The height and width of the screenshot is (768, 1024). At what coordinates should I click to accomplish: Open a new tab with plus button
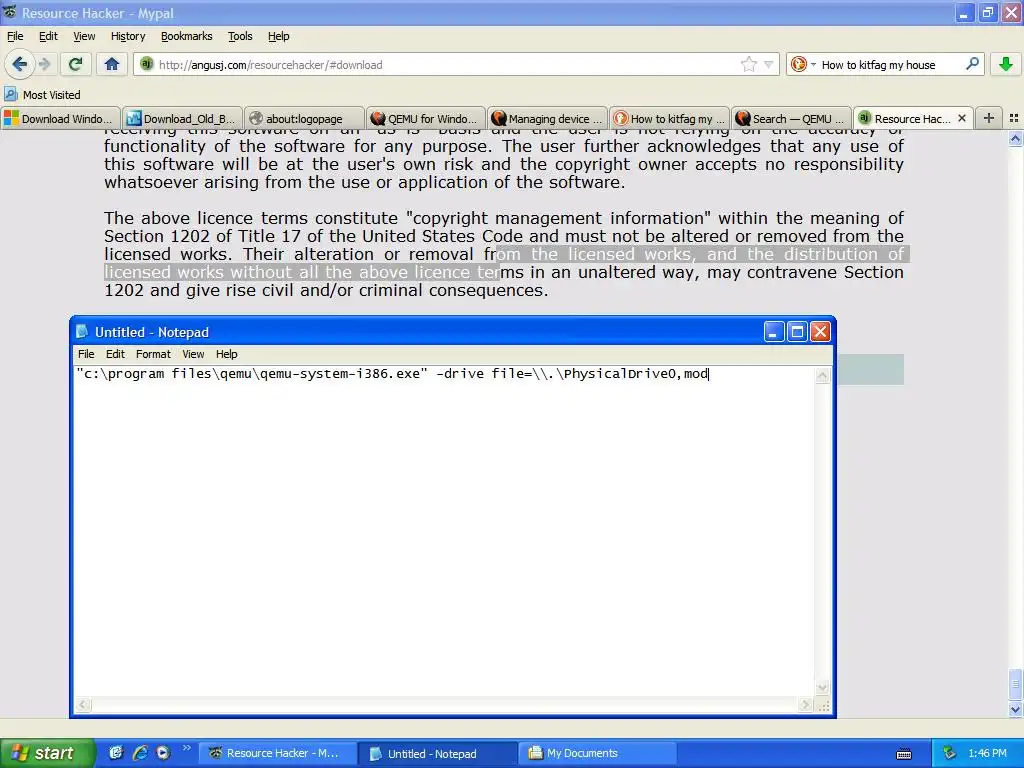pos(989,118)
